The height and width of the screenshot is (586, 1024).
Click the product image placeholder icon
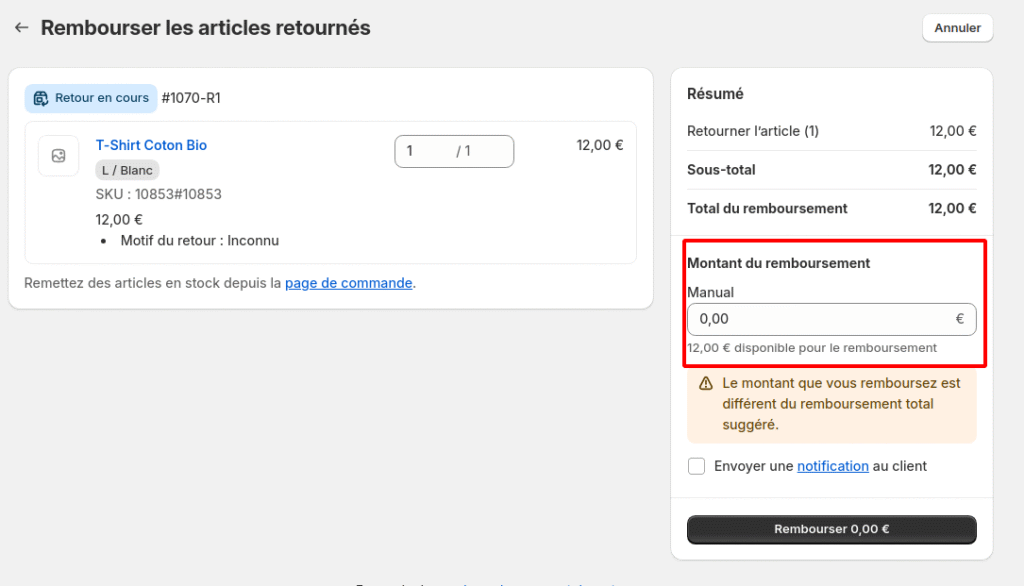58,156
